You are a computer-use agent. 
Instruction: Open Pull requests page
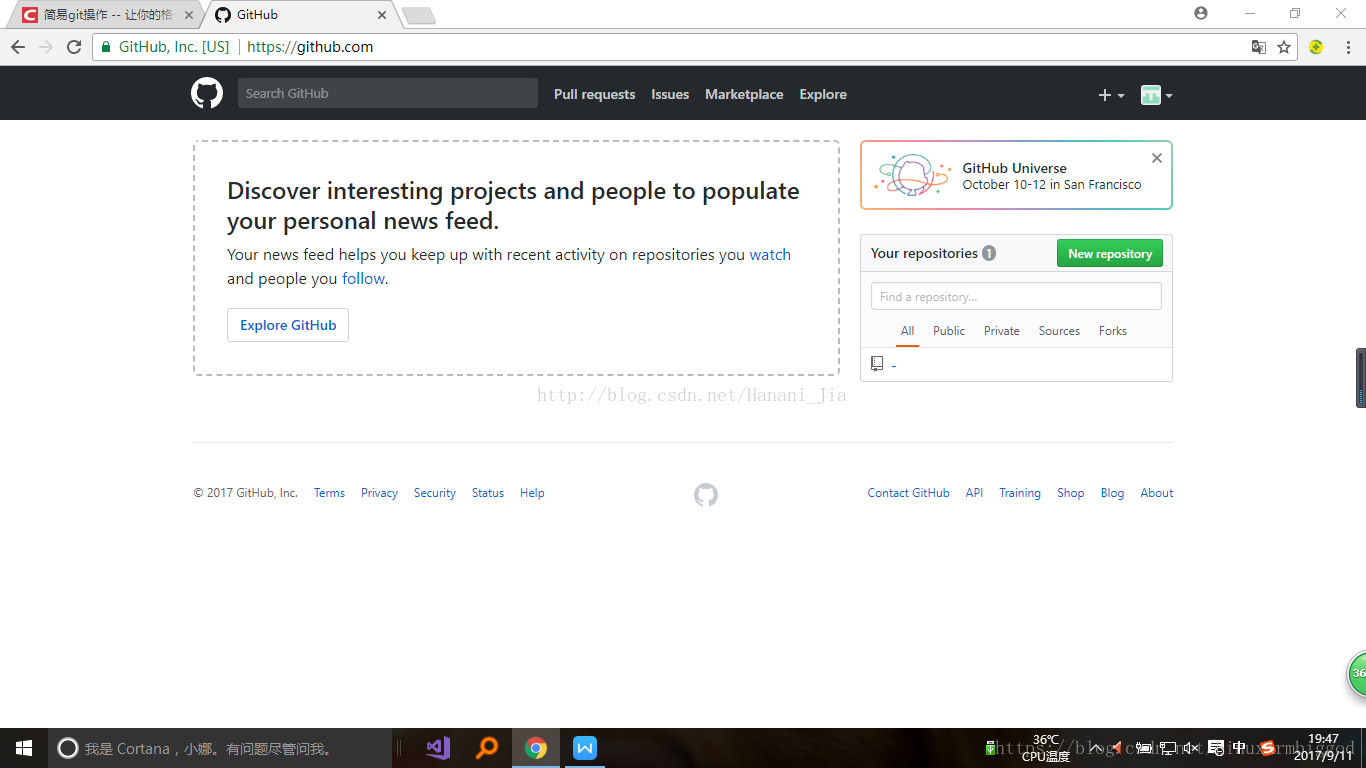594,94
